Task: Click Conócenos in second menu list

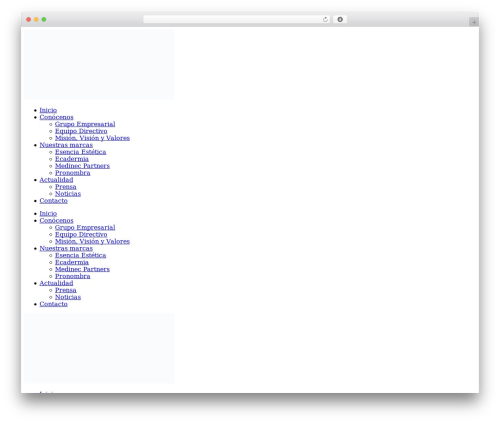Action: pyautogui.click(x=56, y=220)
